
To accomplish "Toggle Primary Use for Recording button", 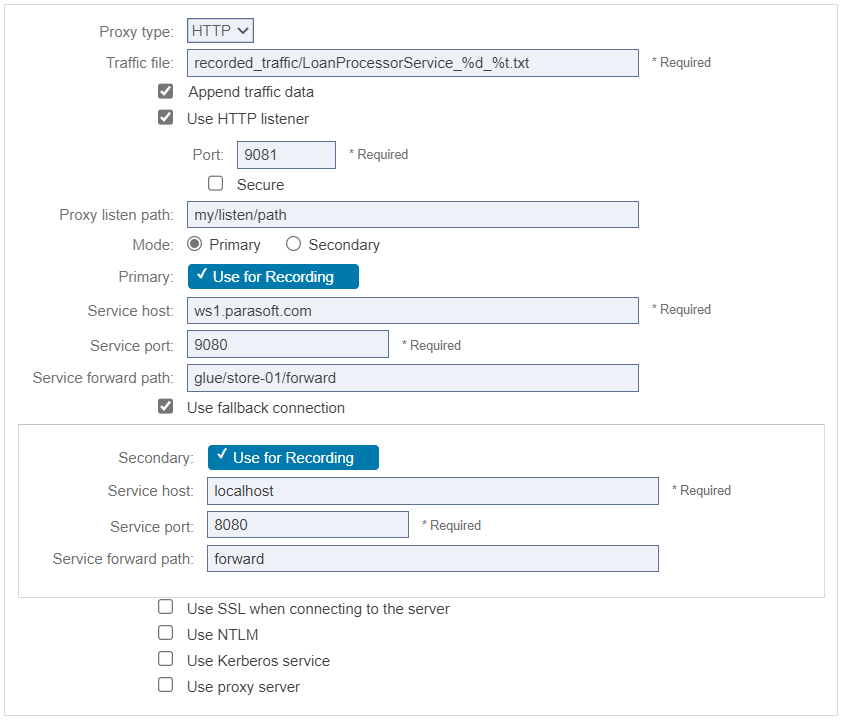I will pos(273,277).
